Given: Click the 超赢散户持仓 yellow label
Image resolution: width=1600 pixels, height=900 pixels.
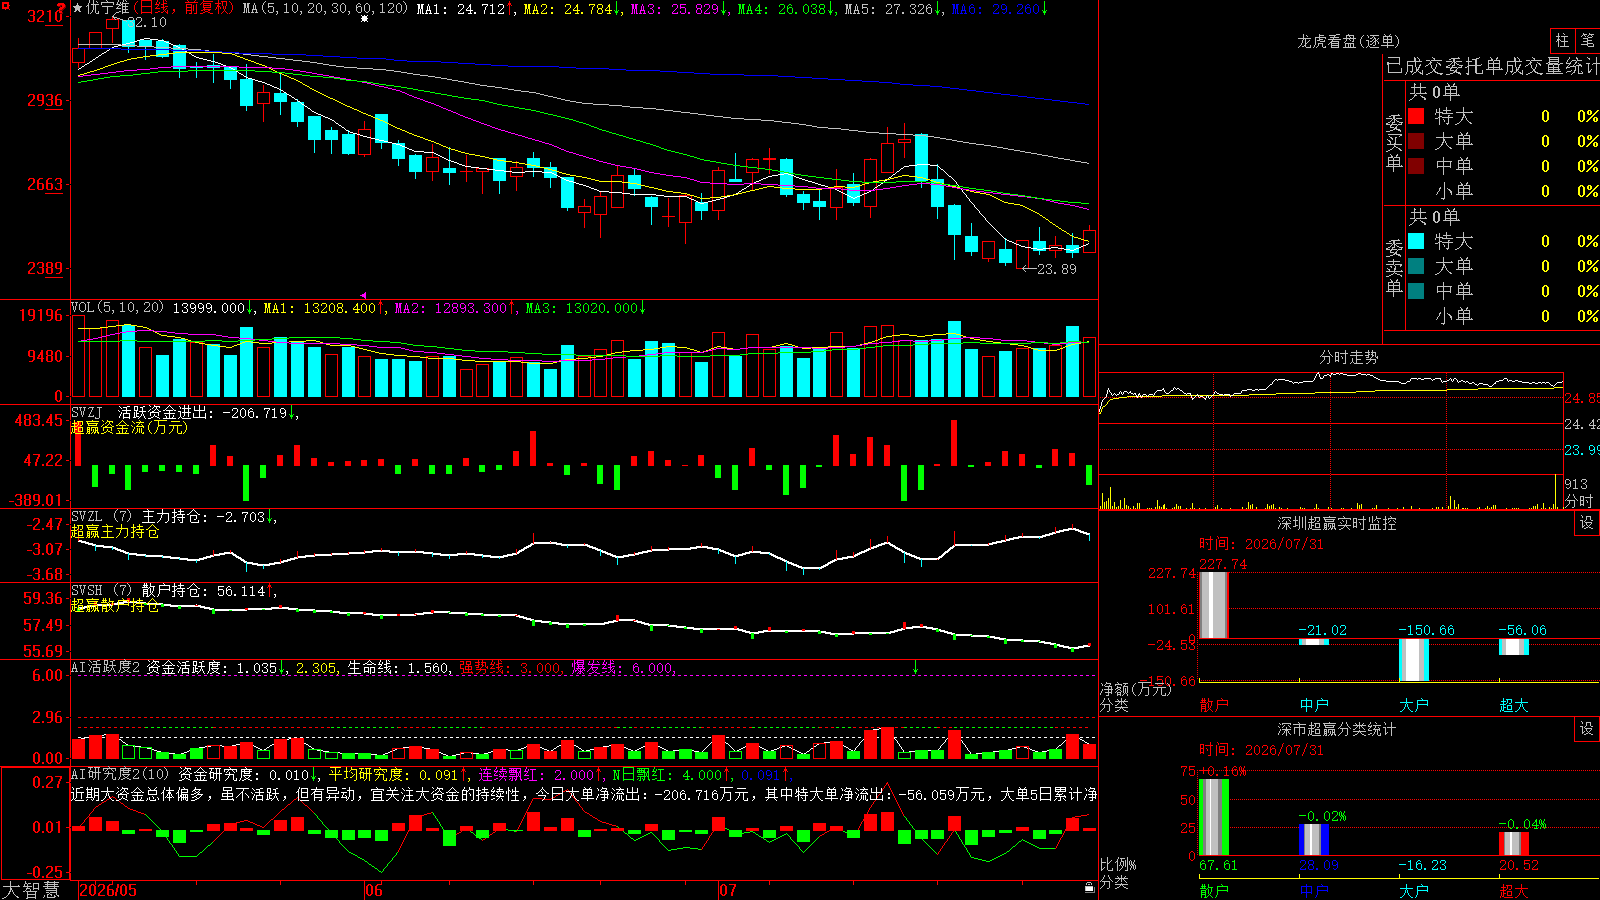Looking at the screenshot, I should click(x=115, y=605).
